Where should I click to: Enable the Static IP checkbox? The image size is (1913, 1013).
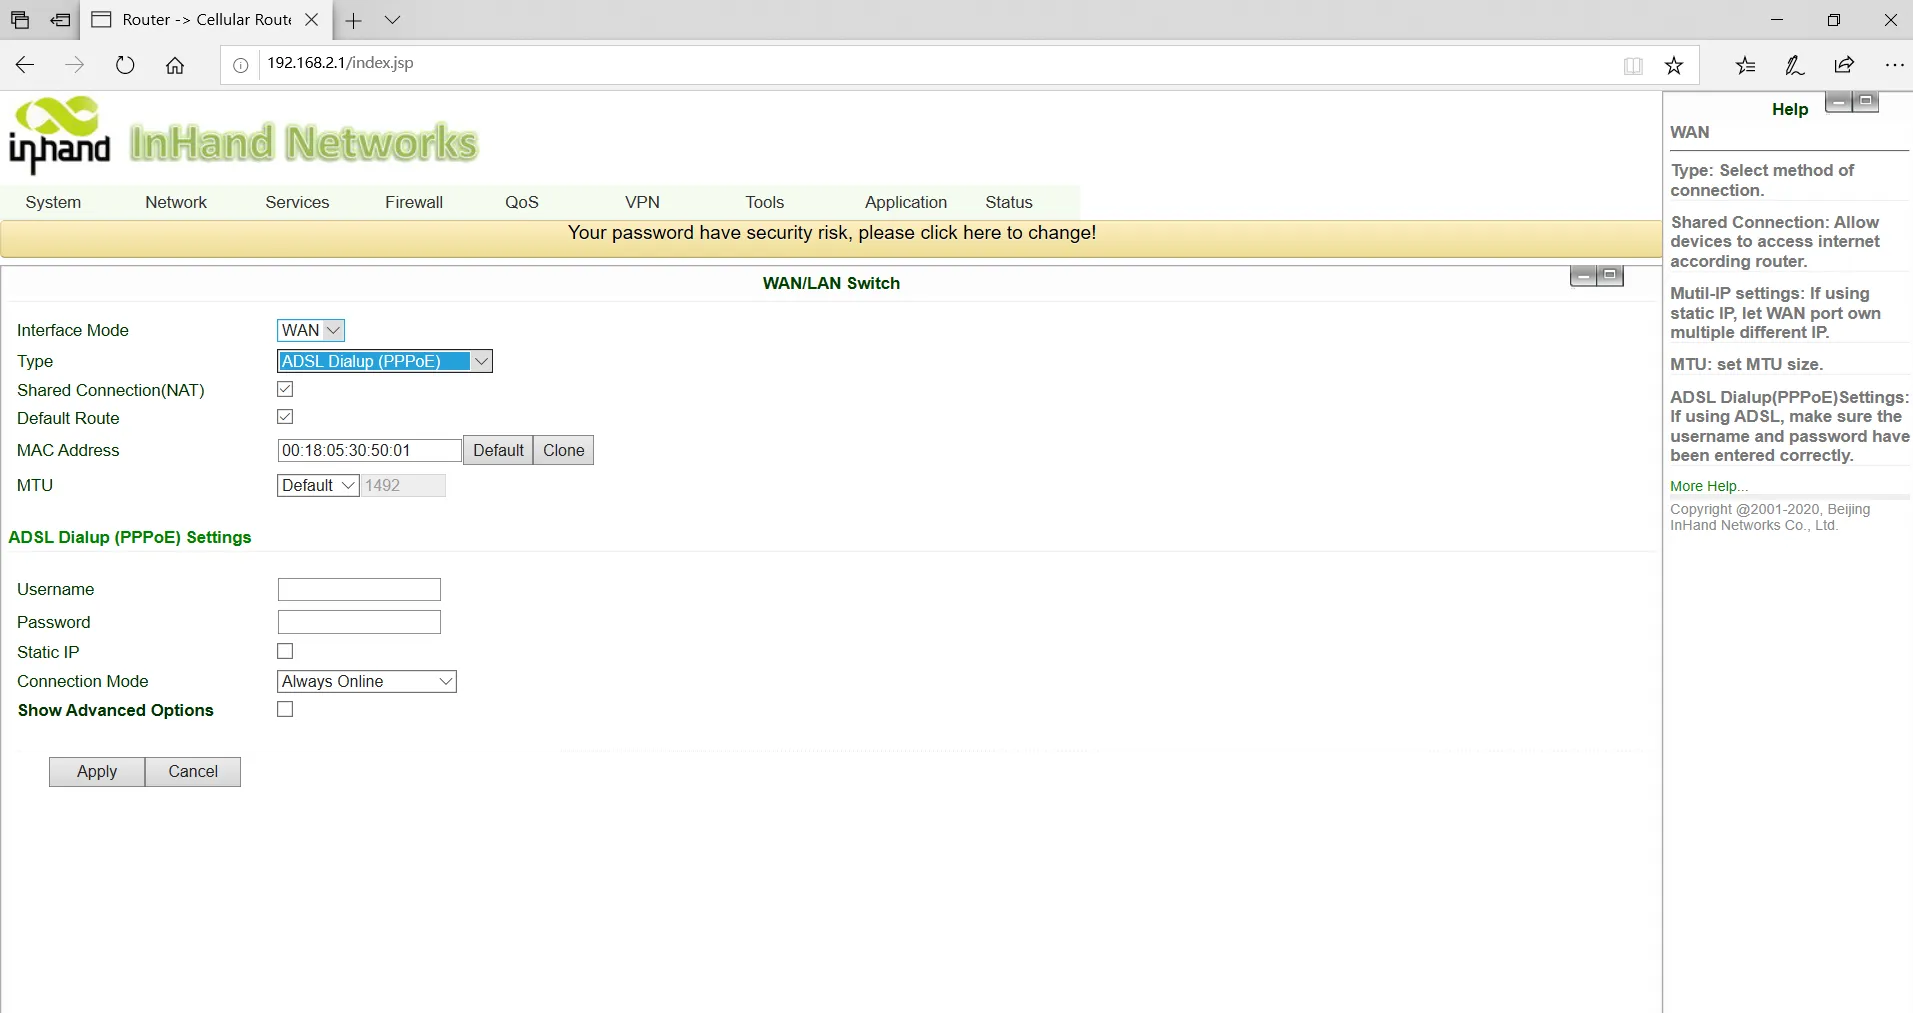(x=285, y=651)
